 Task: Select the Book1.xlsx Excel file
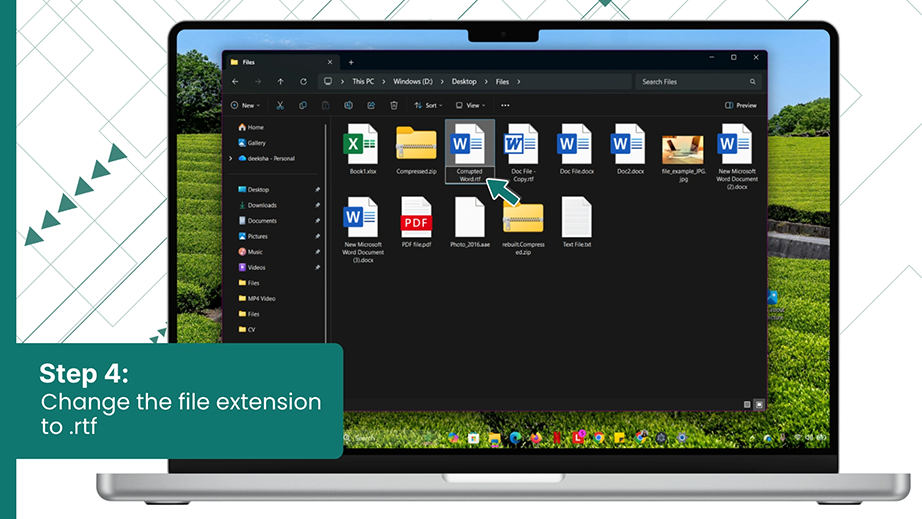tap(363, 149)
